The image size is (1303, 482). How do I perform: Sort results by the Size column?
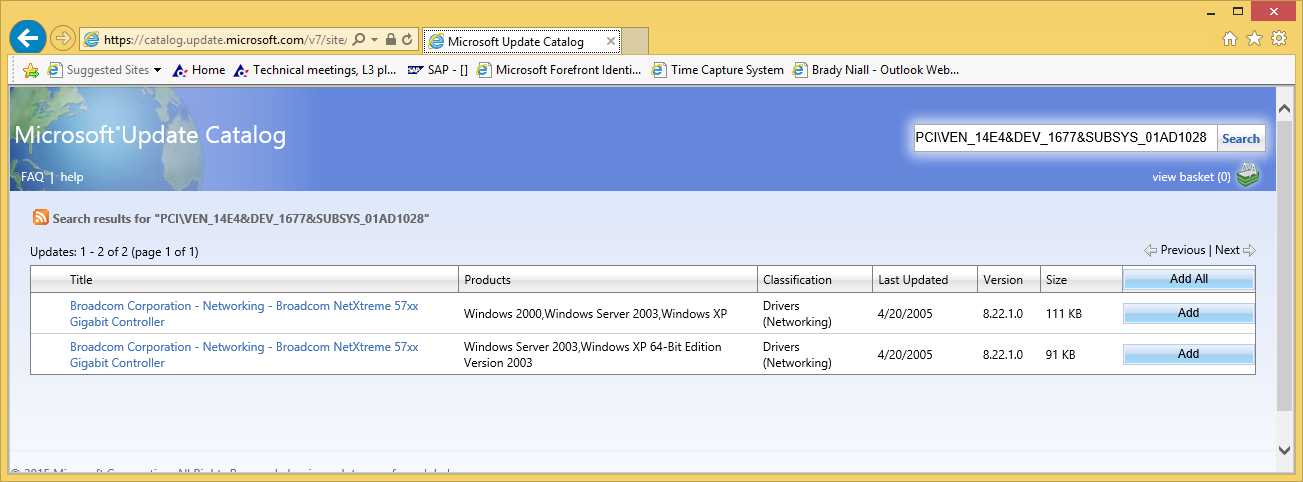click(x=1056, y=280)
